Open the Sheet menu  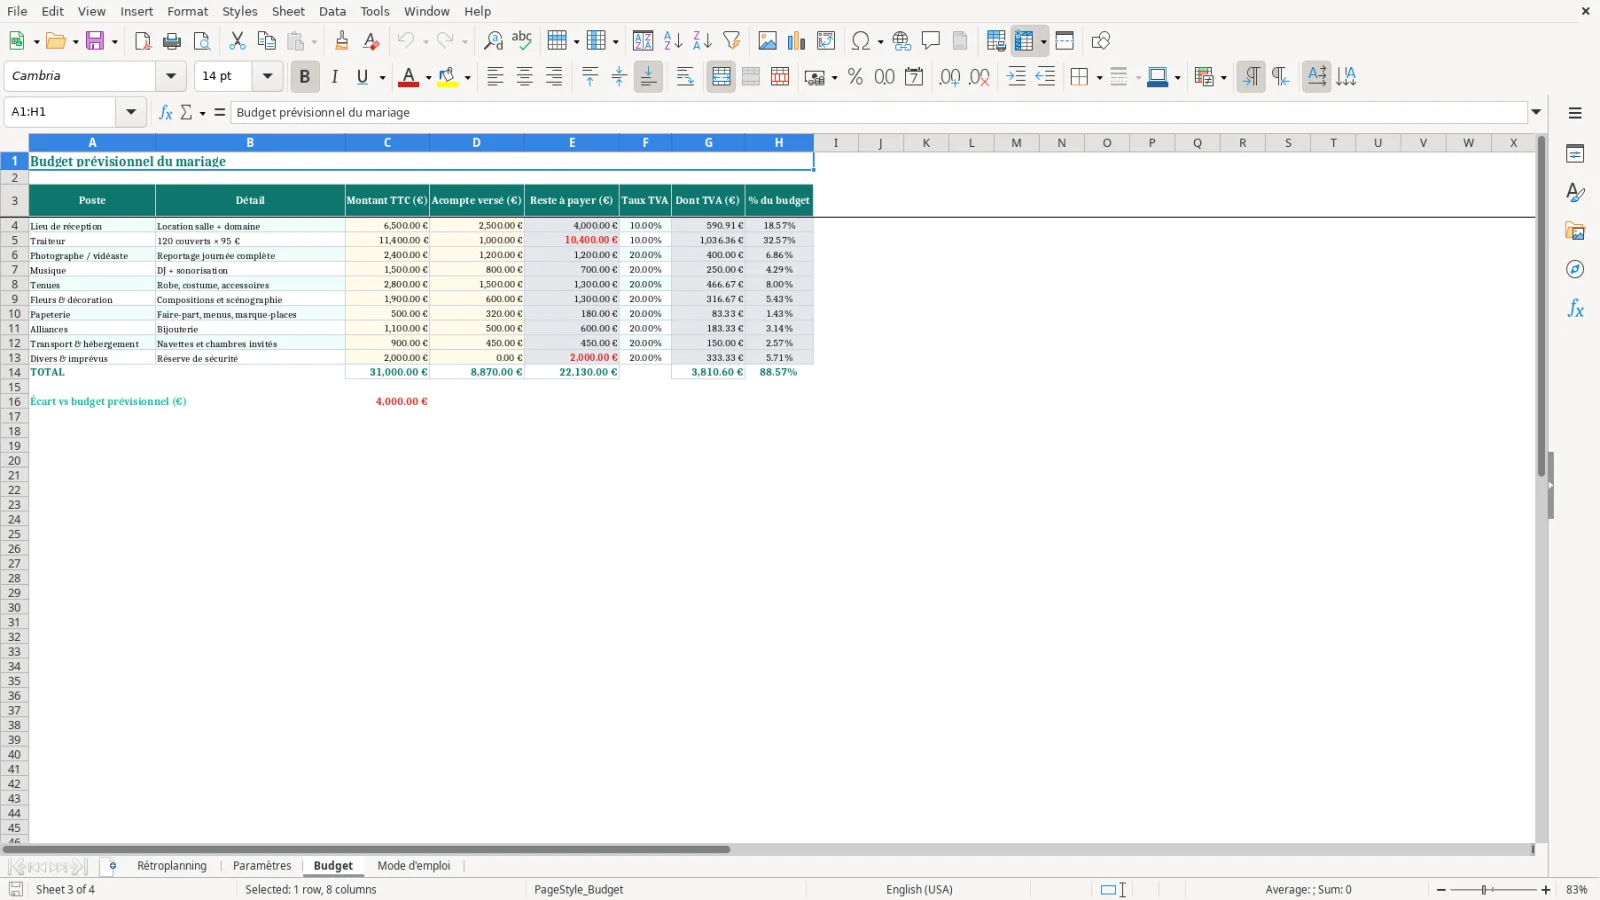(288, 11)
